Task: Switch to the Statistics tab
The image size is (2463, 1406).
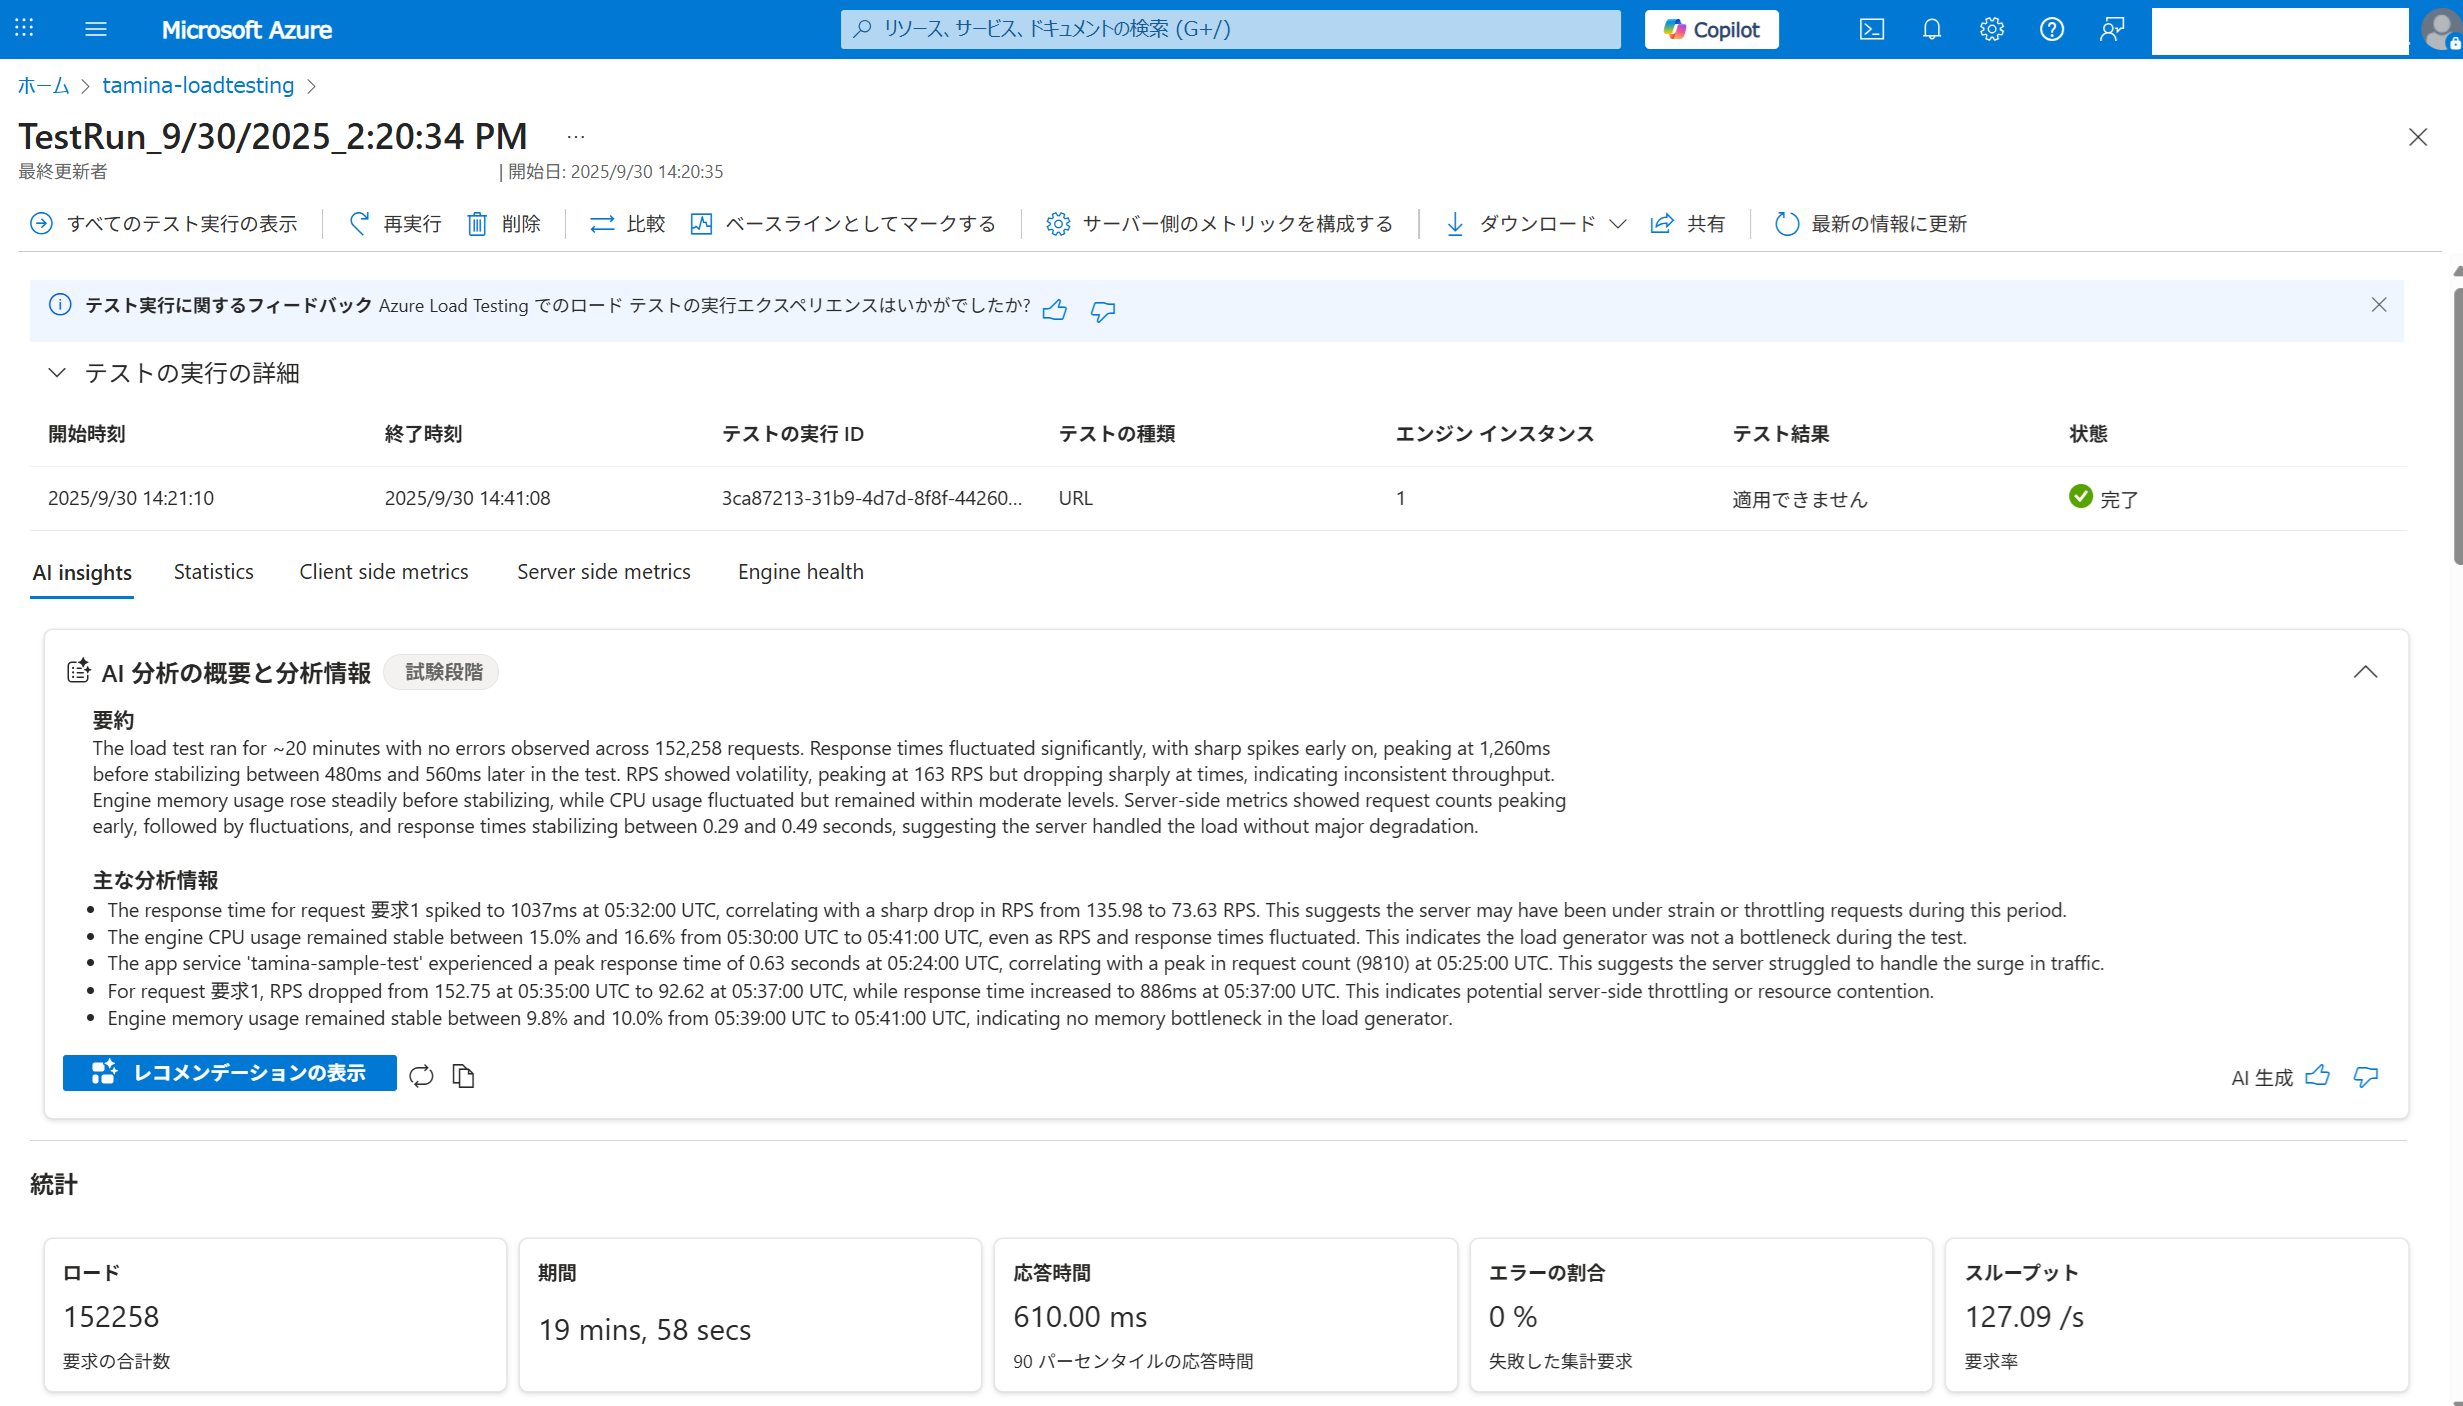Action: coord(213,572)
